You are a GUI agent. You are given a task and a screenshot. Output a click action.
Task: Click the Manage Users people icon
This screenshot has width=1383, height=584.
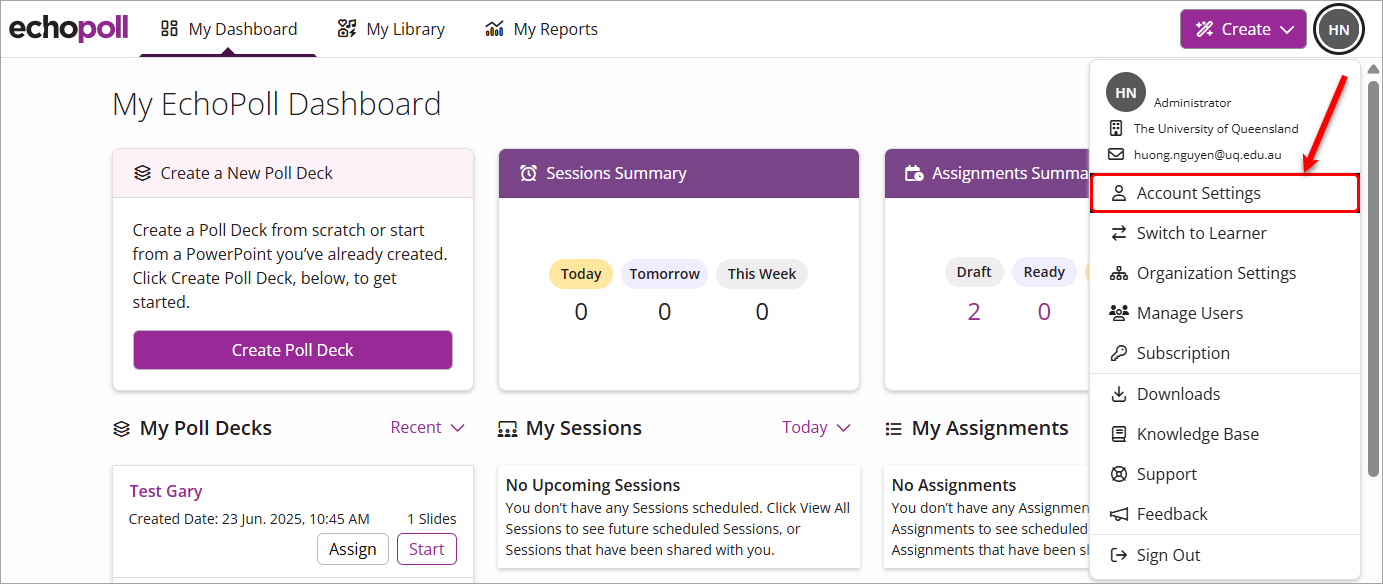1119,313
